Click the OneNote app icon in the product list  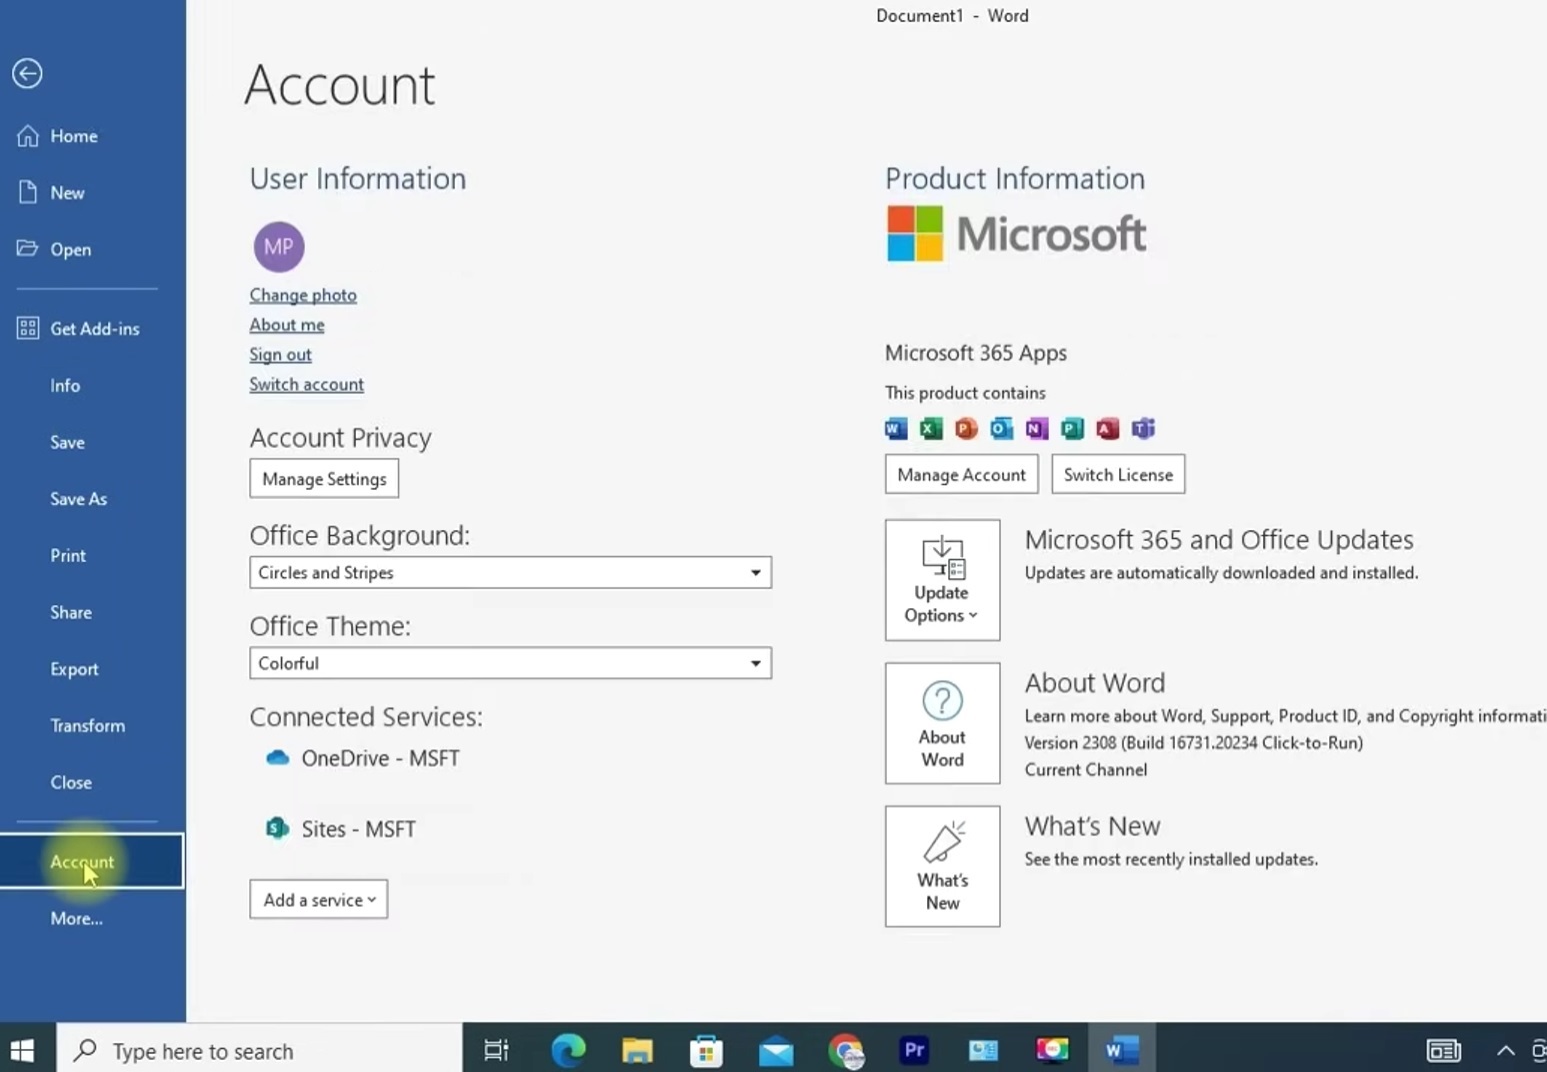[1037, 429]
